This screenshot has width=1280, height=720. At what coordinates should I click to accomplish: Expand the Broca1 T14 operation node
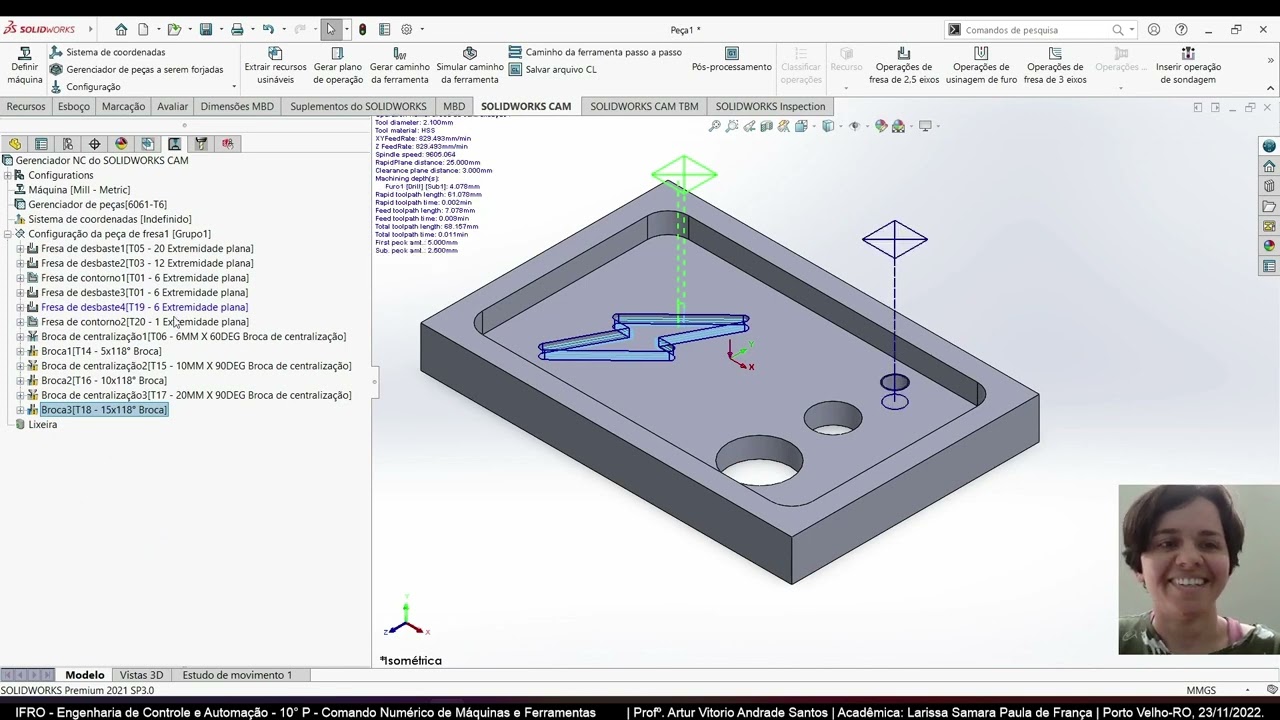(20, 351)
